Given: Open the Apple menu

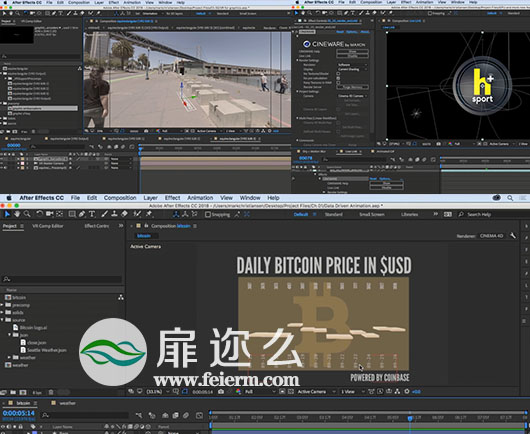Looking at the screenshot, I should (x=9, y=198).
